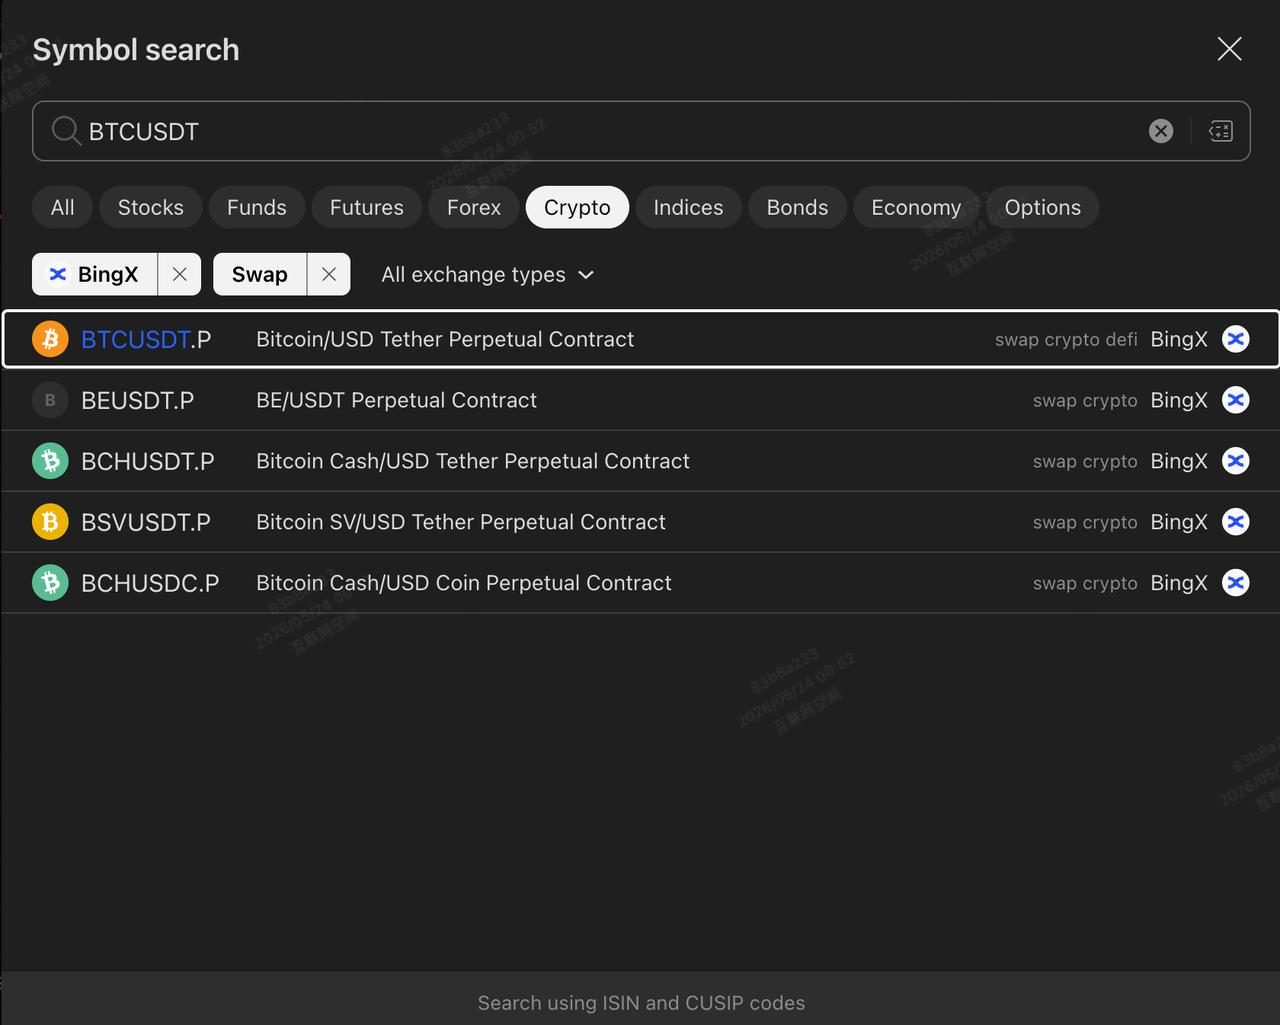Click the swap crypto defi tag
Image resolution: width=1280 pixels, height=1025 pixels.
point(1066,340)
